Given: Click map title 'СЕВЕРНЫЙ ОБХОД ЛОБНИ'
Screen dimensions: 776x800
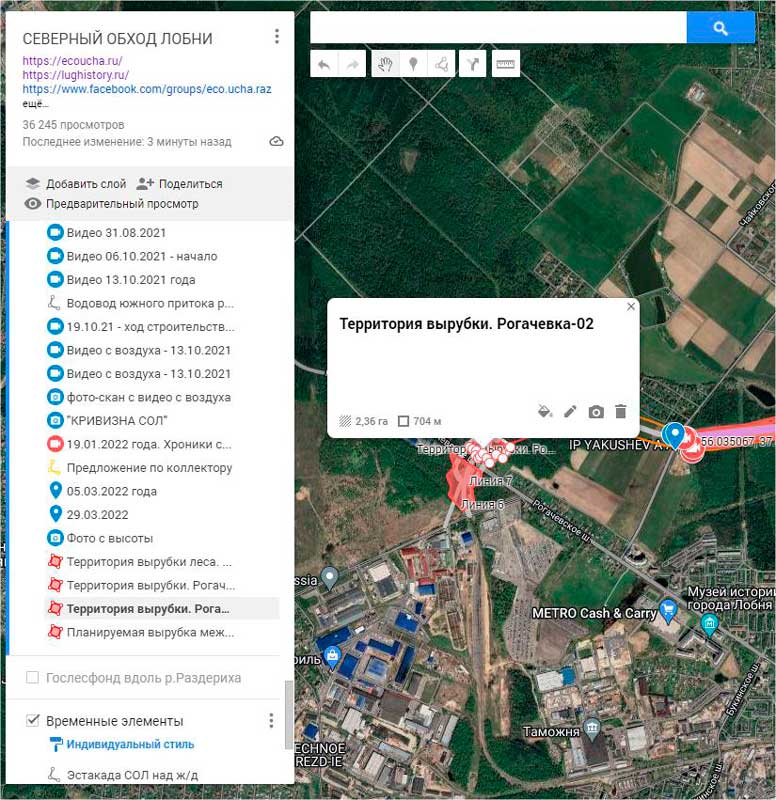Looking at the screenshot, I should [x=117, y=39].
